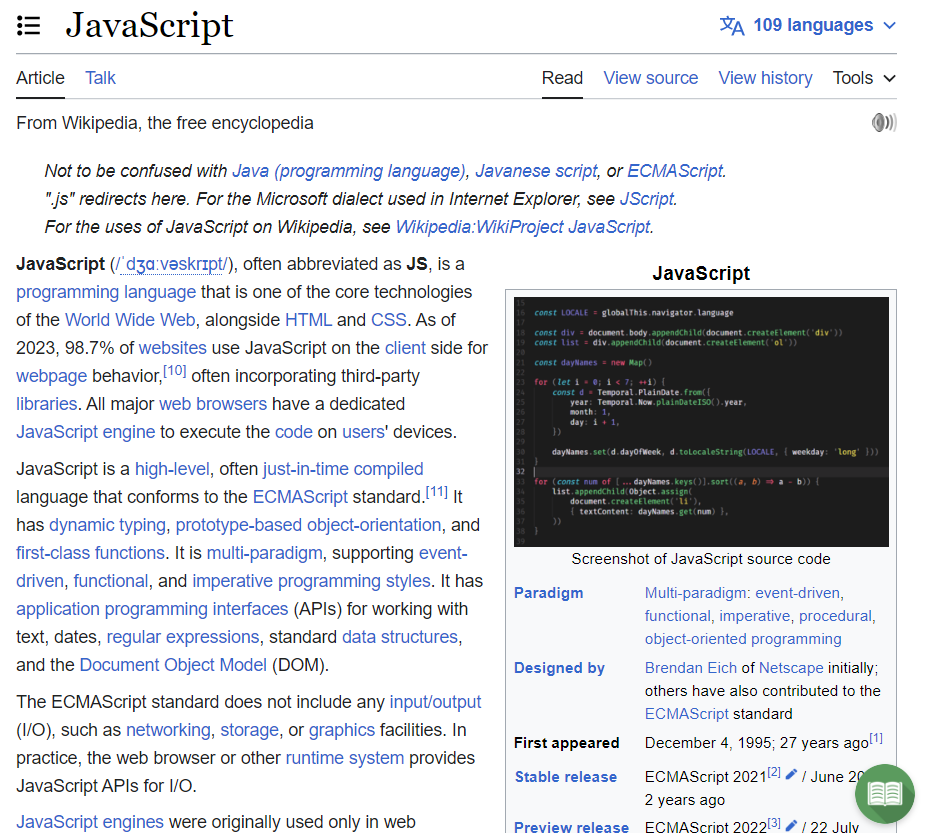The width and height of the screenshot is (926, 833).
Task: Follow the Document Object Model link
Action: [173, 665]
